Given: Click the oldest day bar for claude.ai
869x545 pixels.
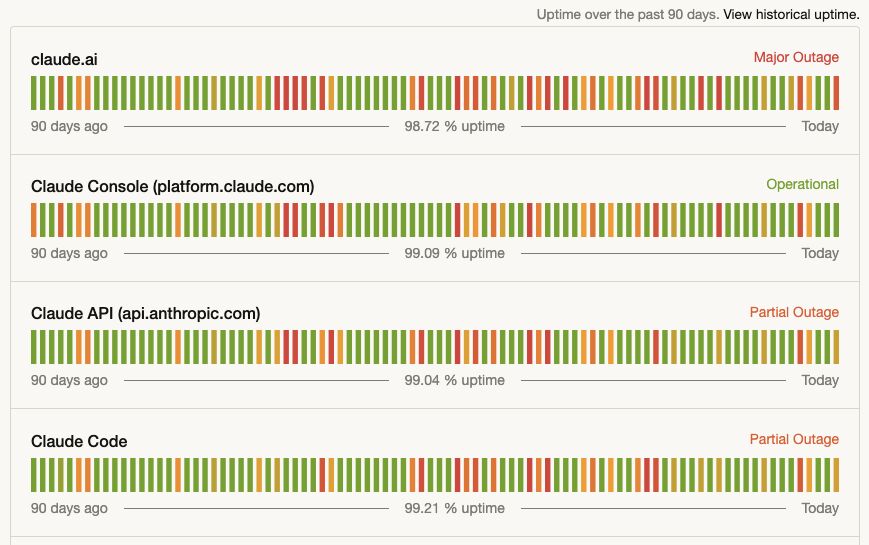Looking at the screenshot, I should (x=34, y=93).
